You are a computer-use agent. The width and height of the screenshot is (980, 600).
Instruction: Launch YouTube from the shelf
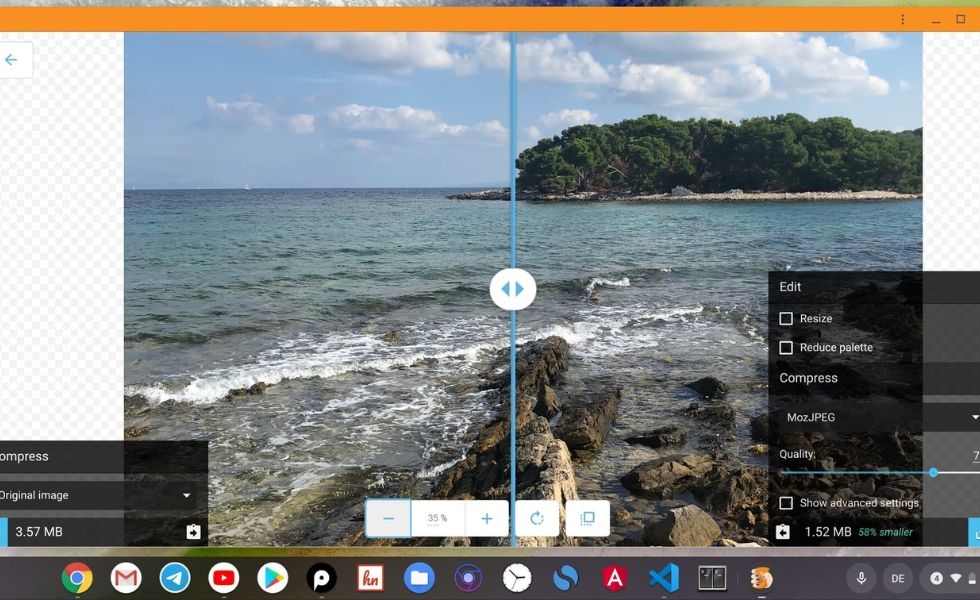click(x=224, y=578)
